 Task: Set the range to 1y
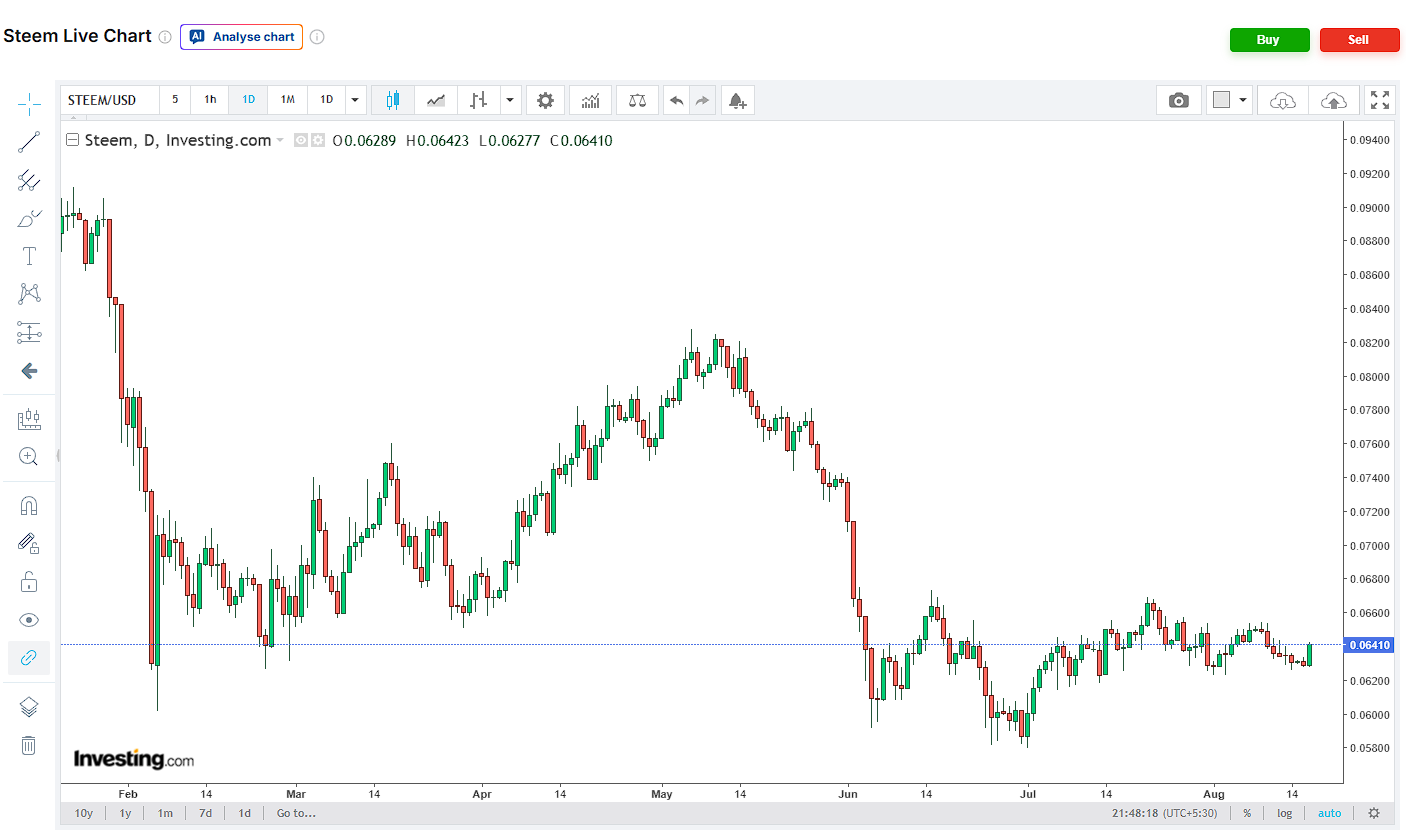pyautogui.click(x=126, y=813)
